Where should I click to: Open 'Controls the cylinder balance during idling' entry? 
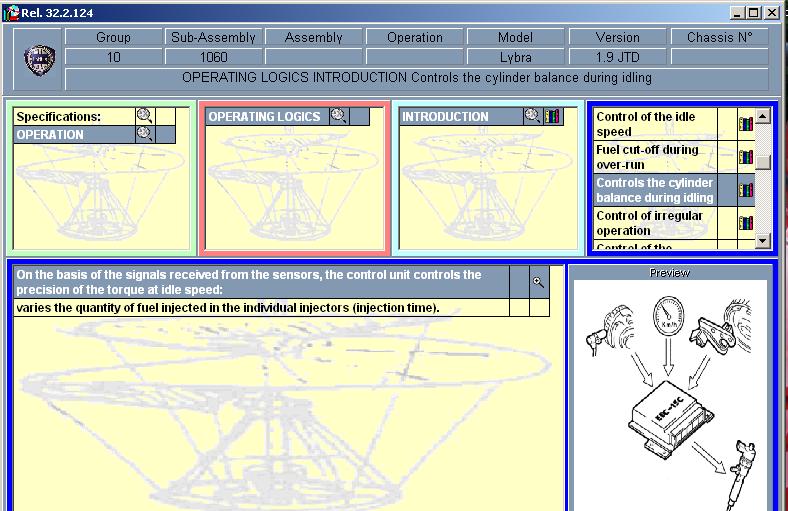[x=664, y=190]
